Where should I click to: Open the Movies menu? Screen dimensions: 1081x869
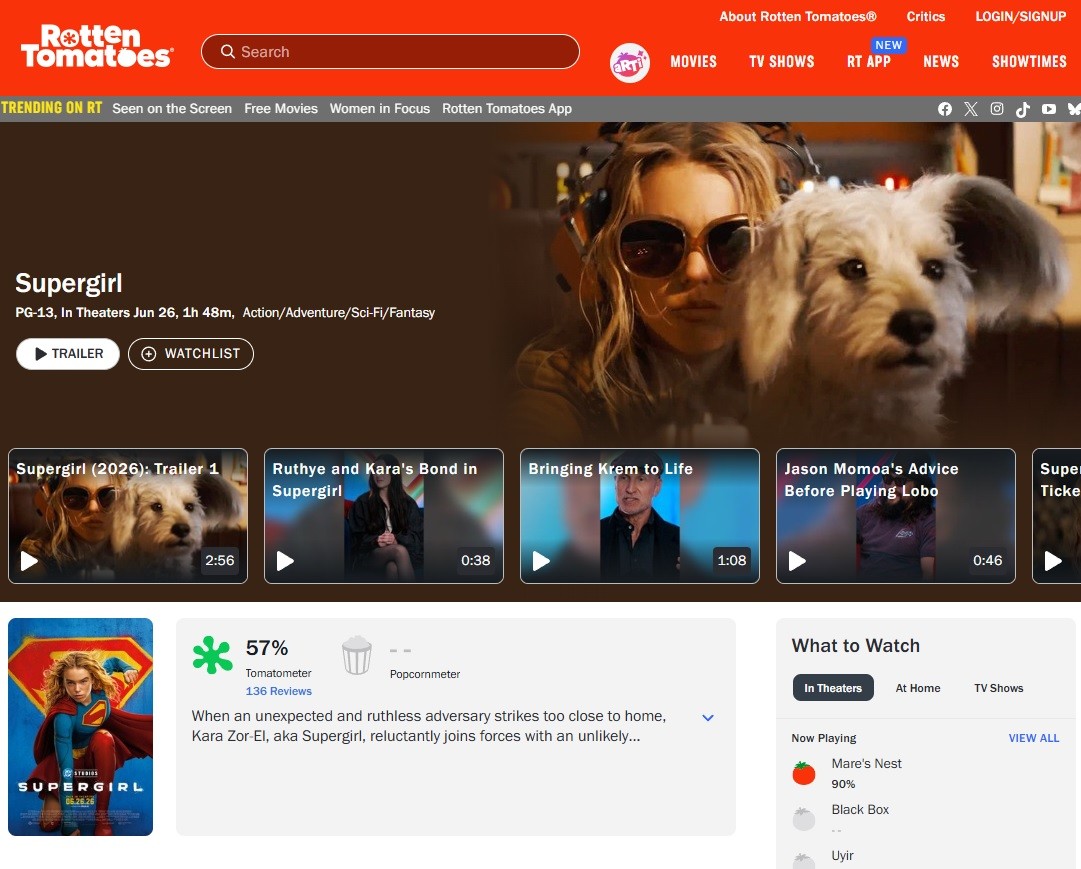click(x=694, y=61)
